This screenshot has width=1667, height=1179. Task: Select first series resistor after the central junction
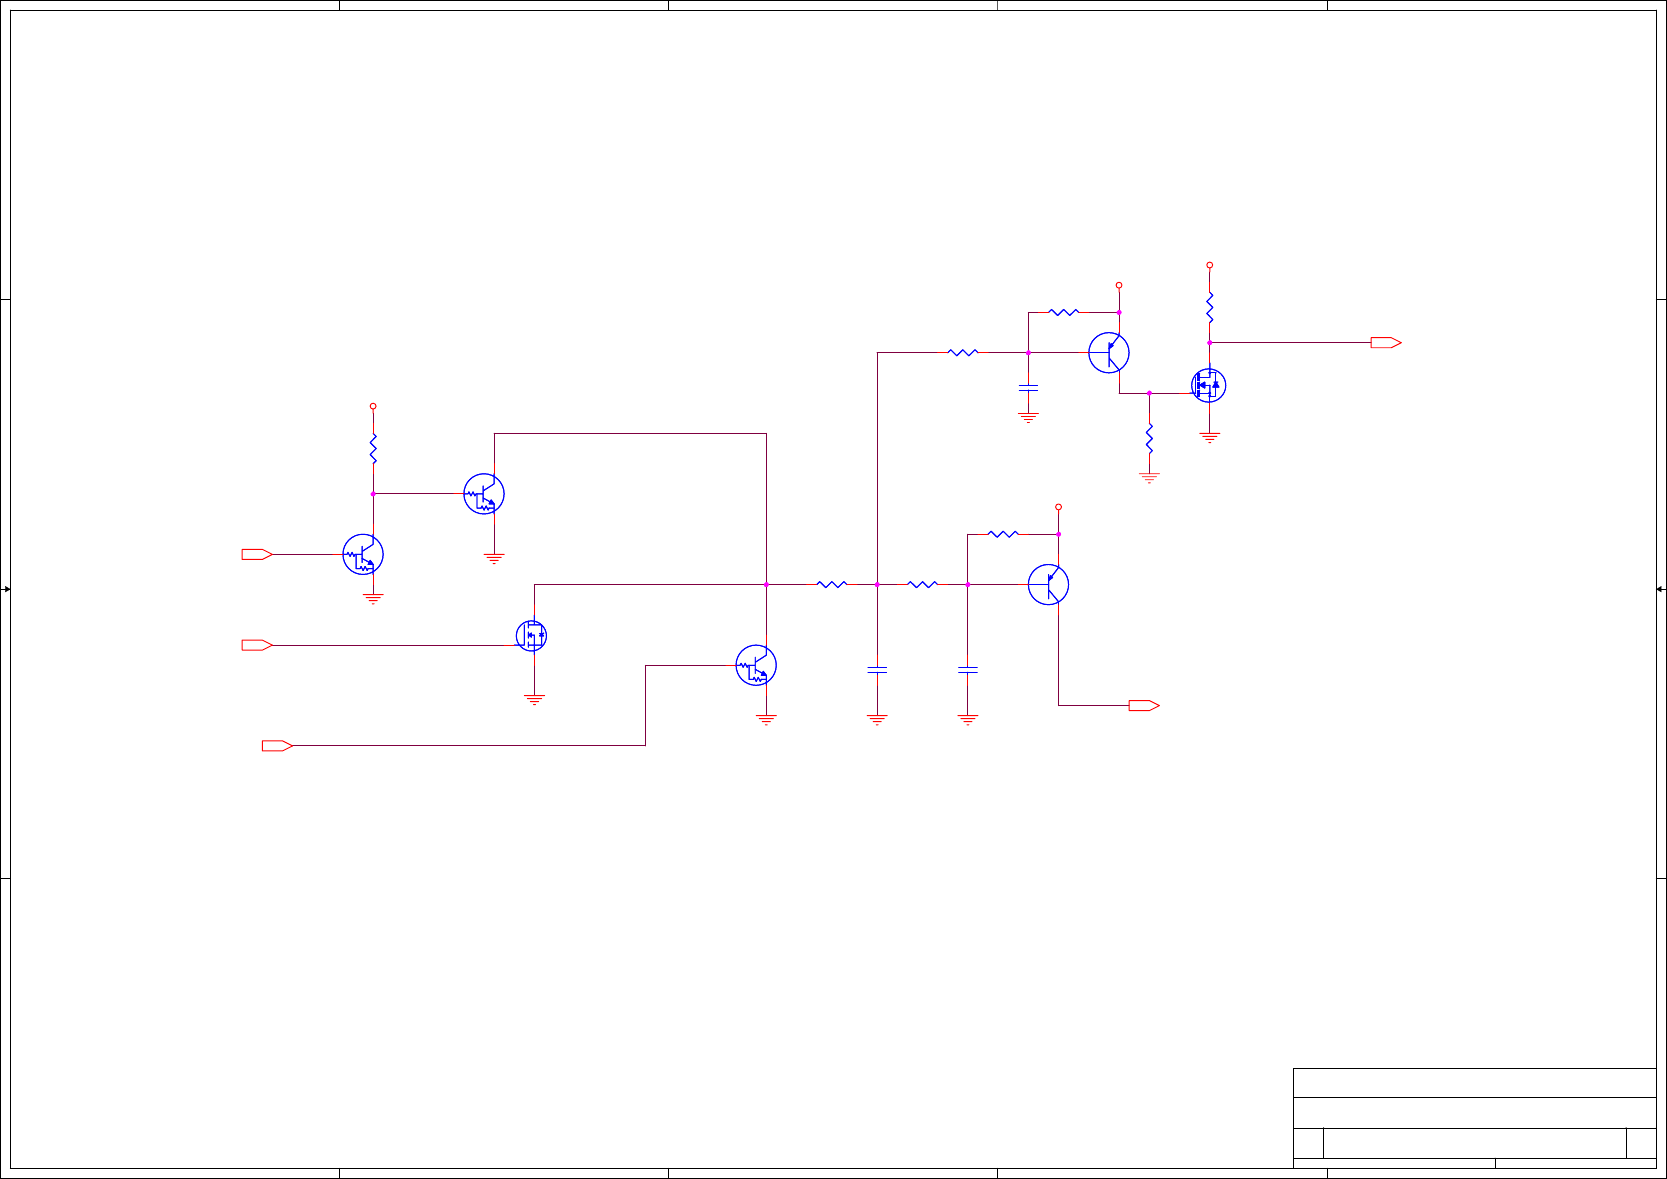coord(832,584)
